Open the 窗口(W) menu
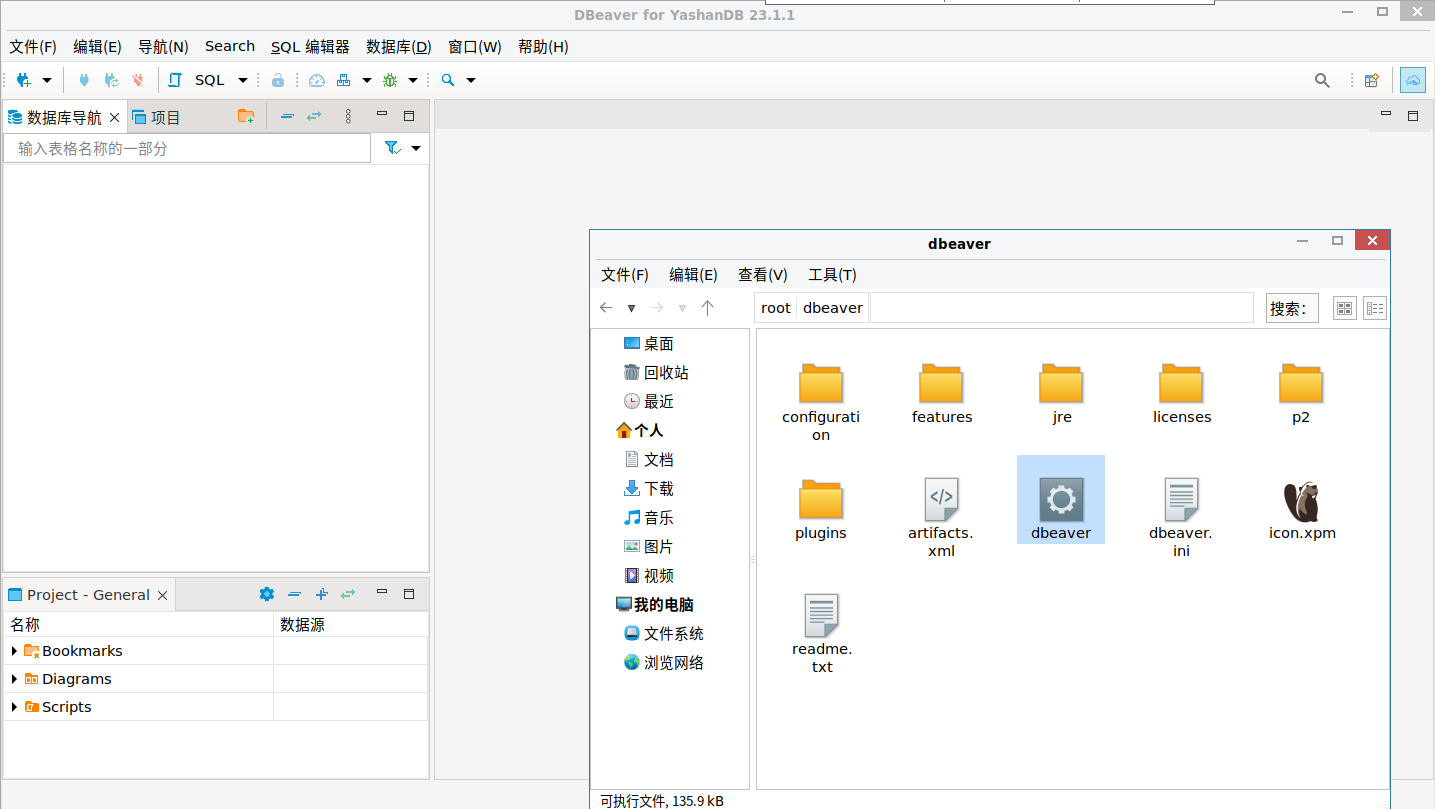Image resolution: width=1435 pixels, height=809 pixels. pyautogui.click(x=475, y=47)
